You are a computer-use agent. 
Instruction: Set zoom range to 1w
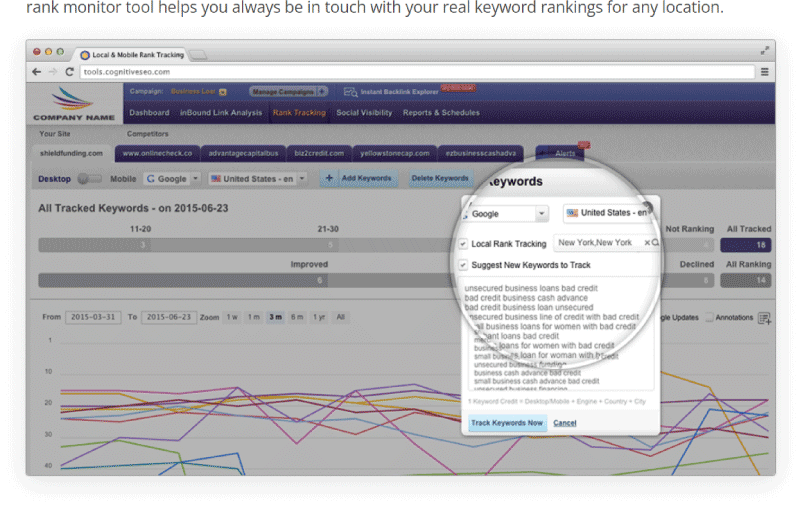(x=232, y=317)
